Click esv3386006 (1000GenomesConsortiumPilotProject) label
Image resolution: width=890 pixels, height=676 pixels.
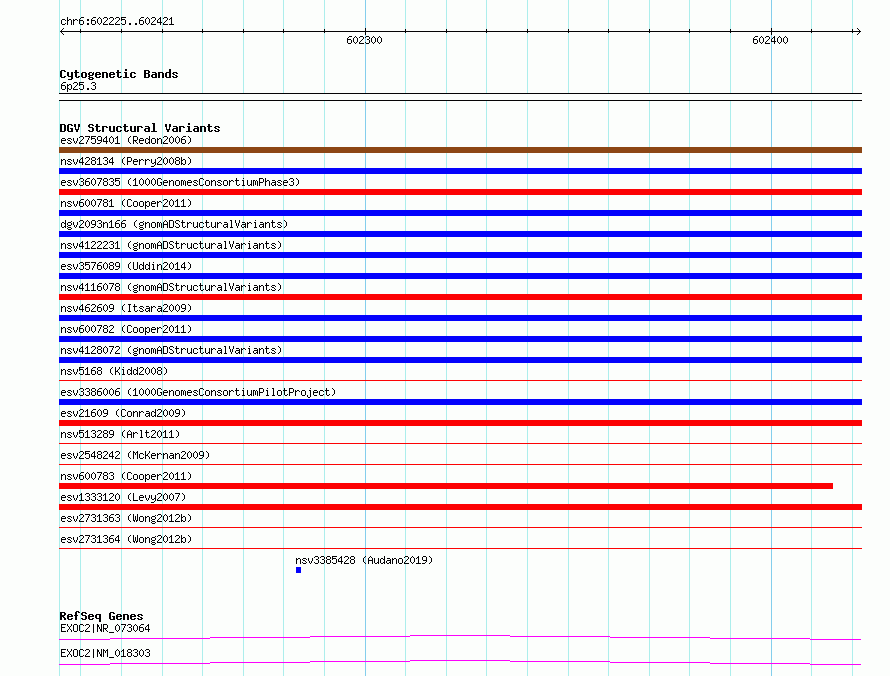click(x=198, y=392)
